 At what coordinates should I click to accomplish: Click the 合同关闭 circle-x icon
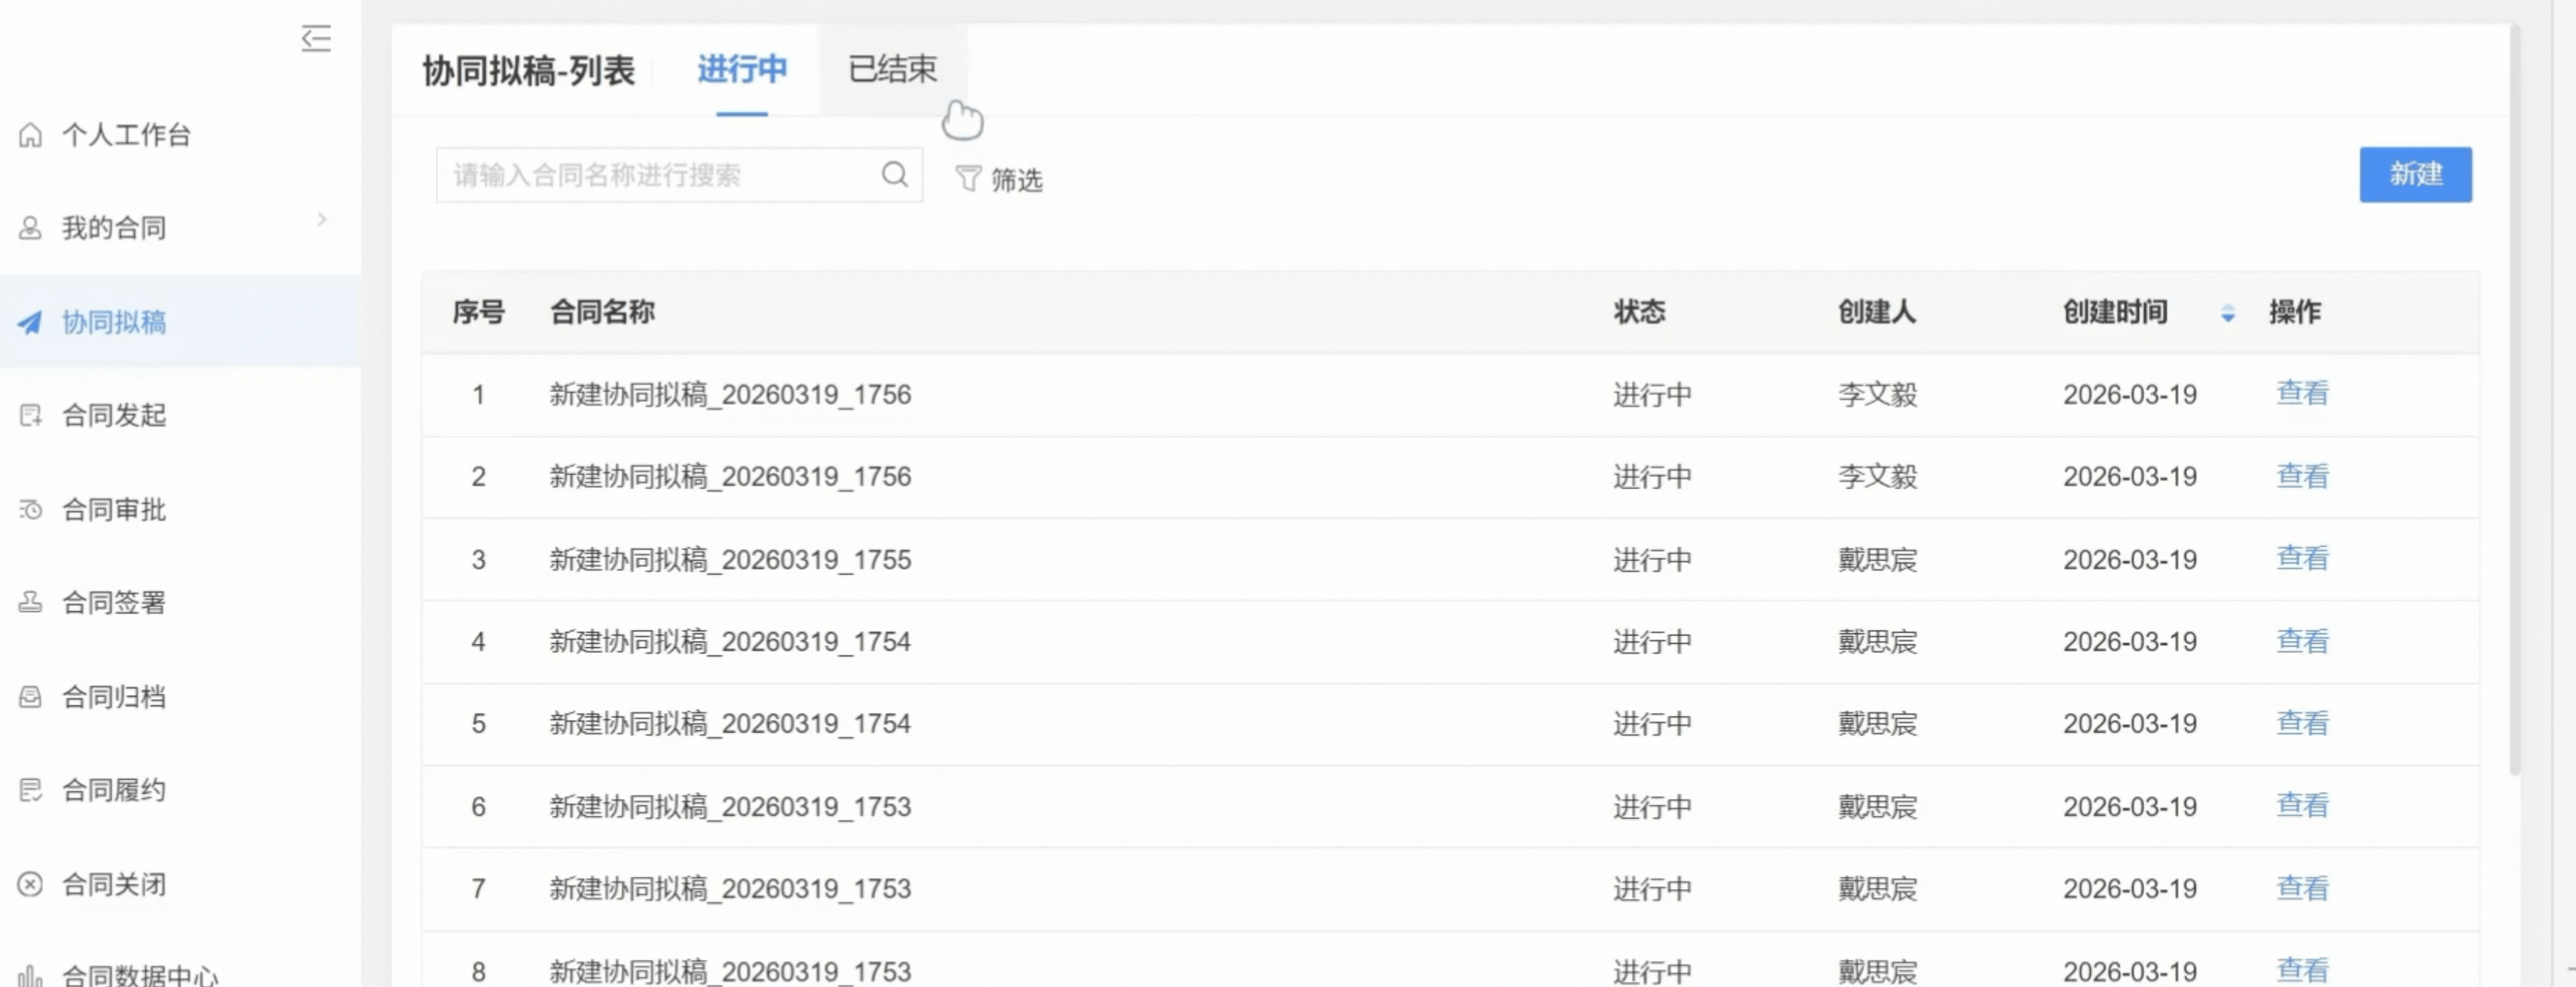[x=31, y=884]
